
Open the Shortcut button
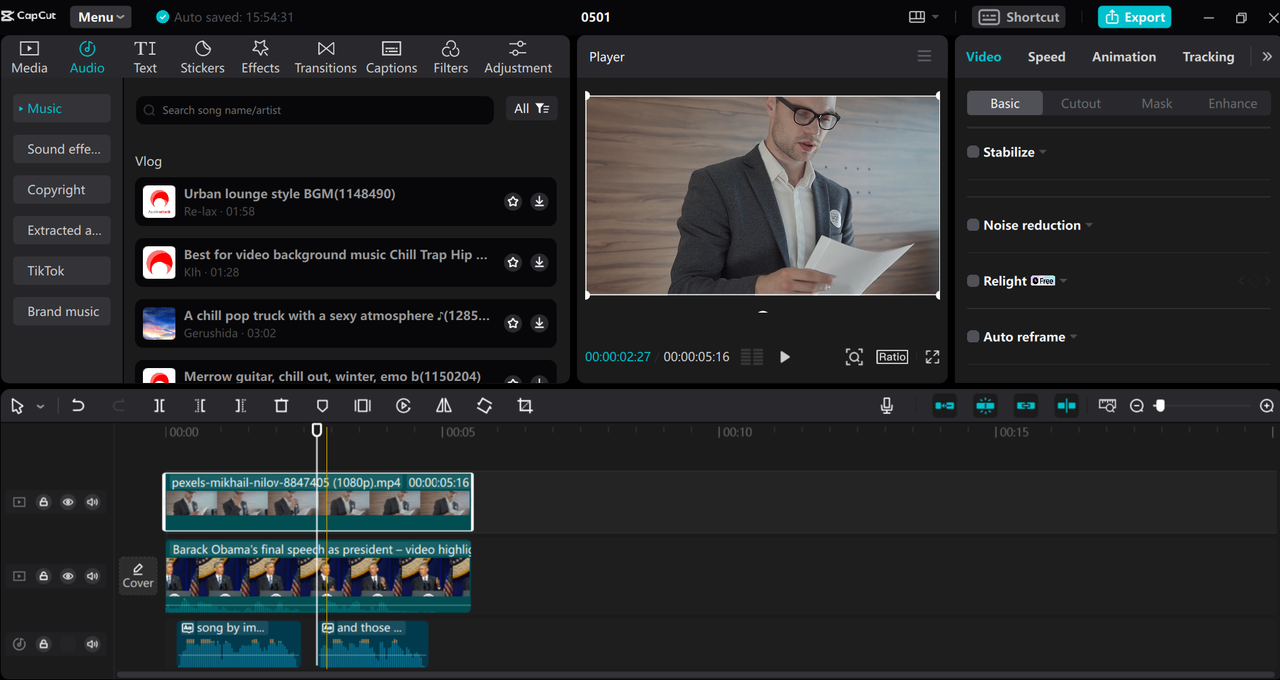pyautogui.click(x=1018, y=17)
